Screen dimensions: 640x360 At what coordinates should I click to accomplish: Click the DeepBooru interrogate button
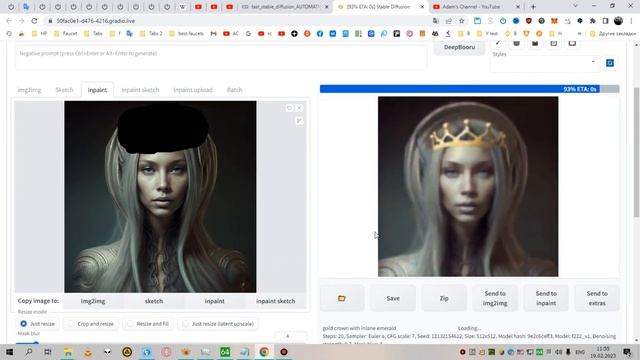pos(459,47)
